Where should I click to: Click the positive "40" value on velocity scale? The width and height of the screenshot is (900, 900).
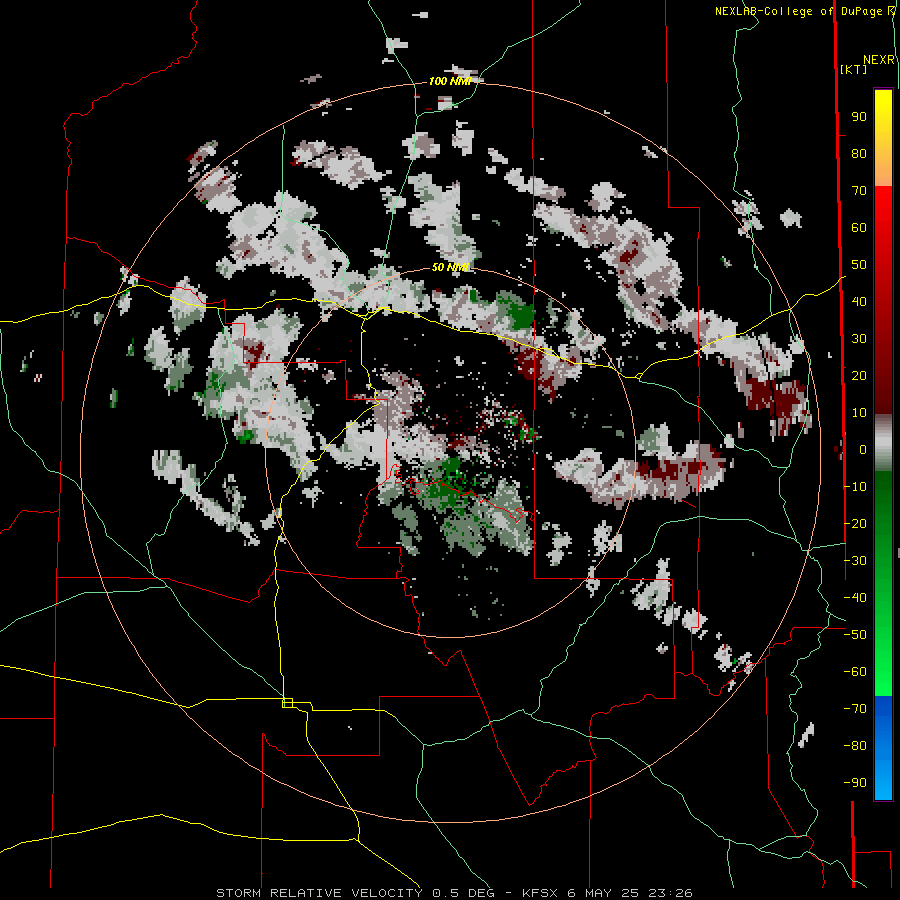tap(859, 302)
